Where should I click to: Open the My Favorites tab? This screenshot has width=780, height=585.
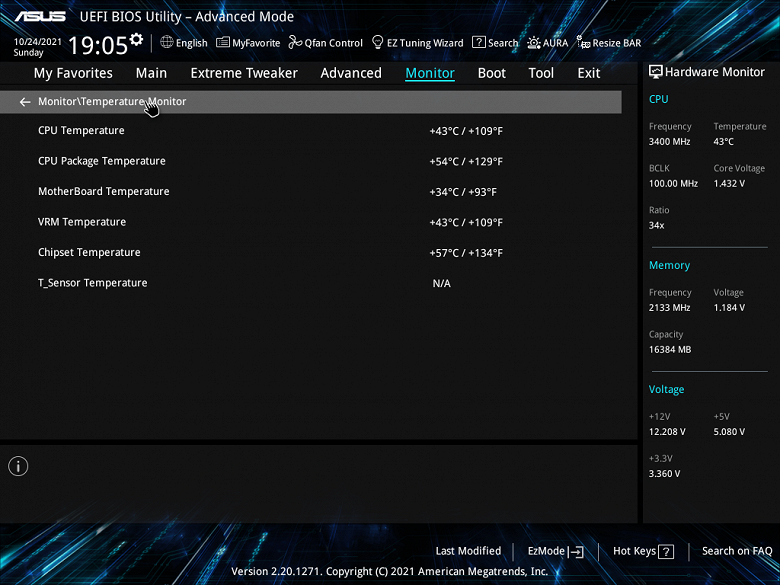pos(73,73)
